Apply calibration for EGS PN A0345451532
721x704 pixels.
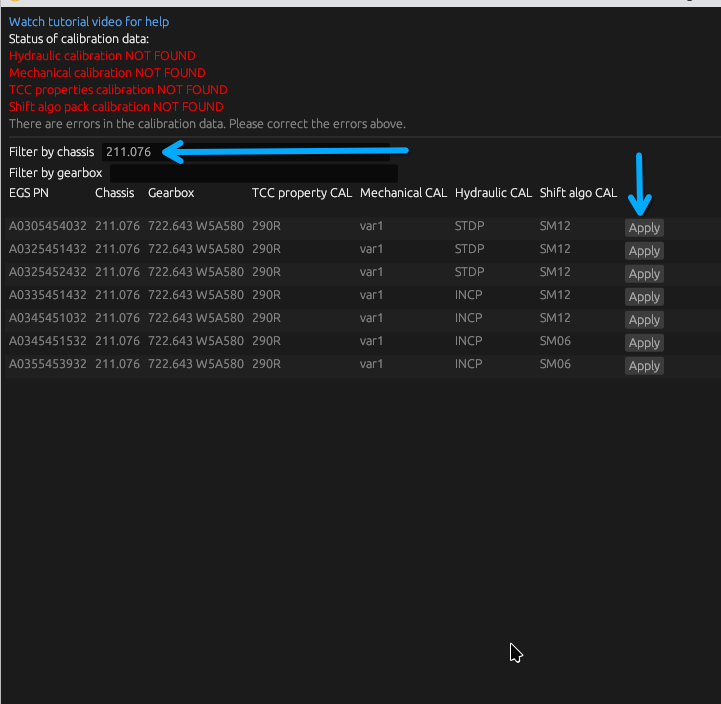[x=644, y=342]
